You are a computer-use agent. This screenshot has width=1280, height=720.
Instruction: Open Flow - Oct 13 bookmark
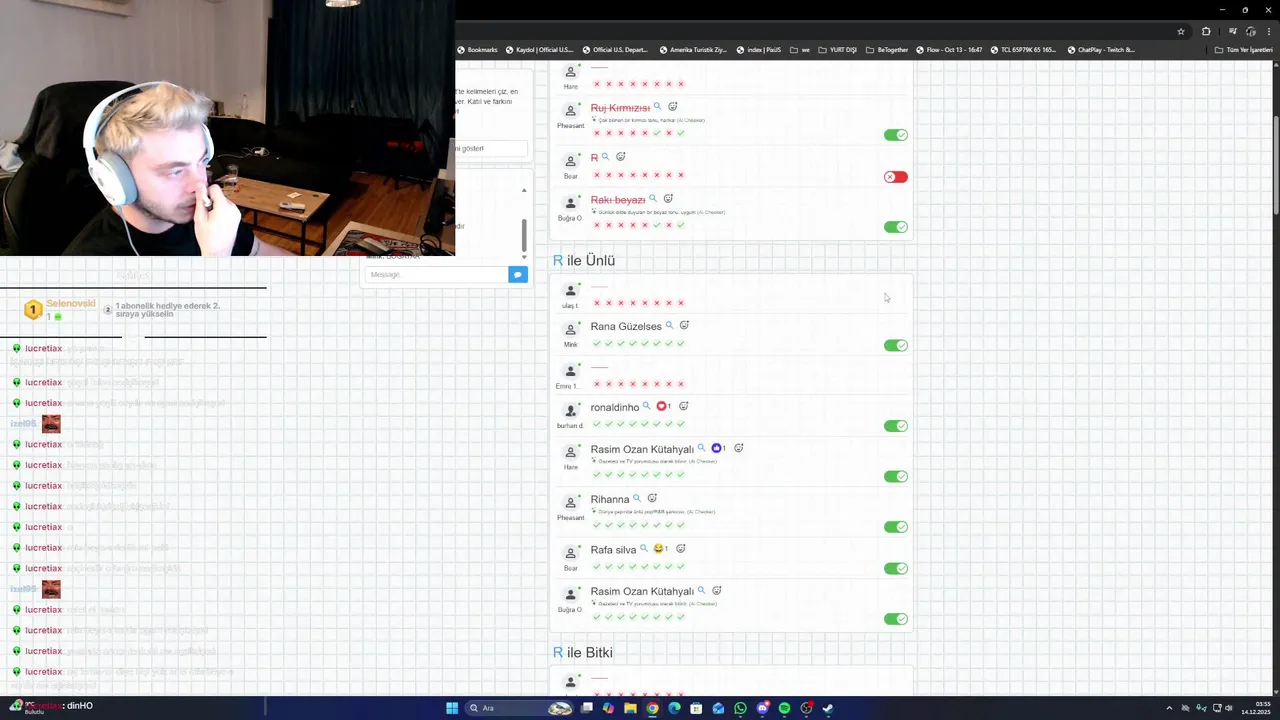(949, 50)
